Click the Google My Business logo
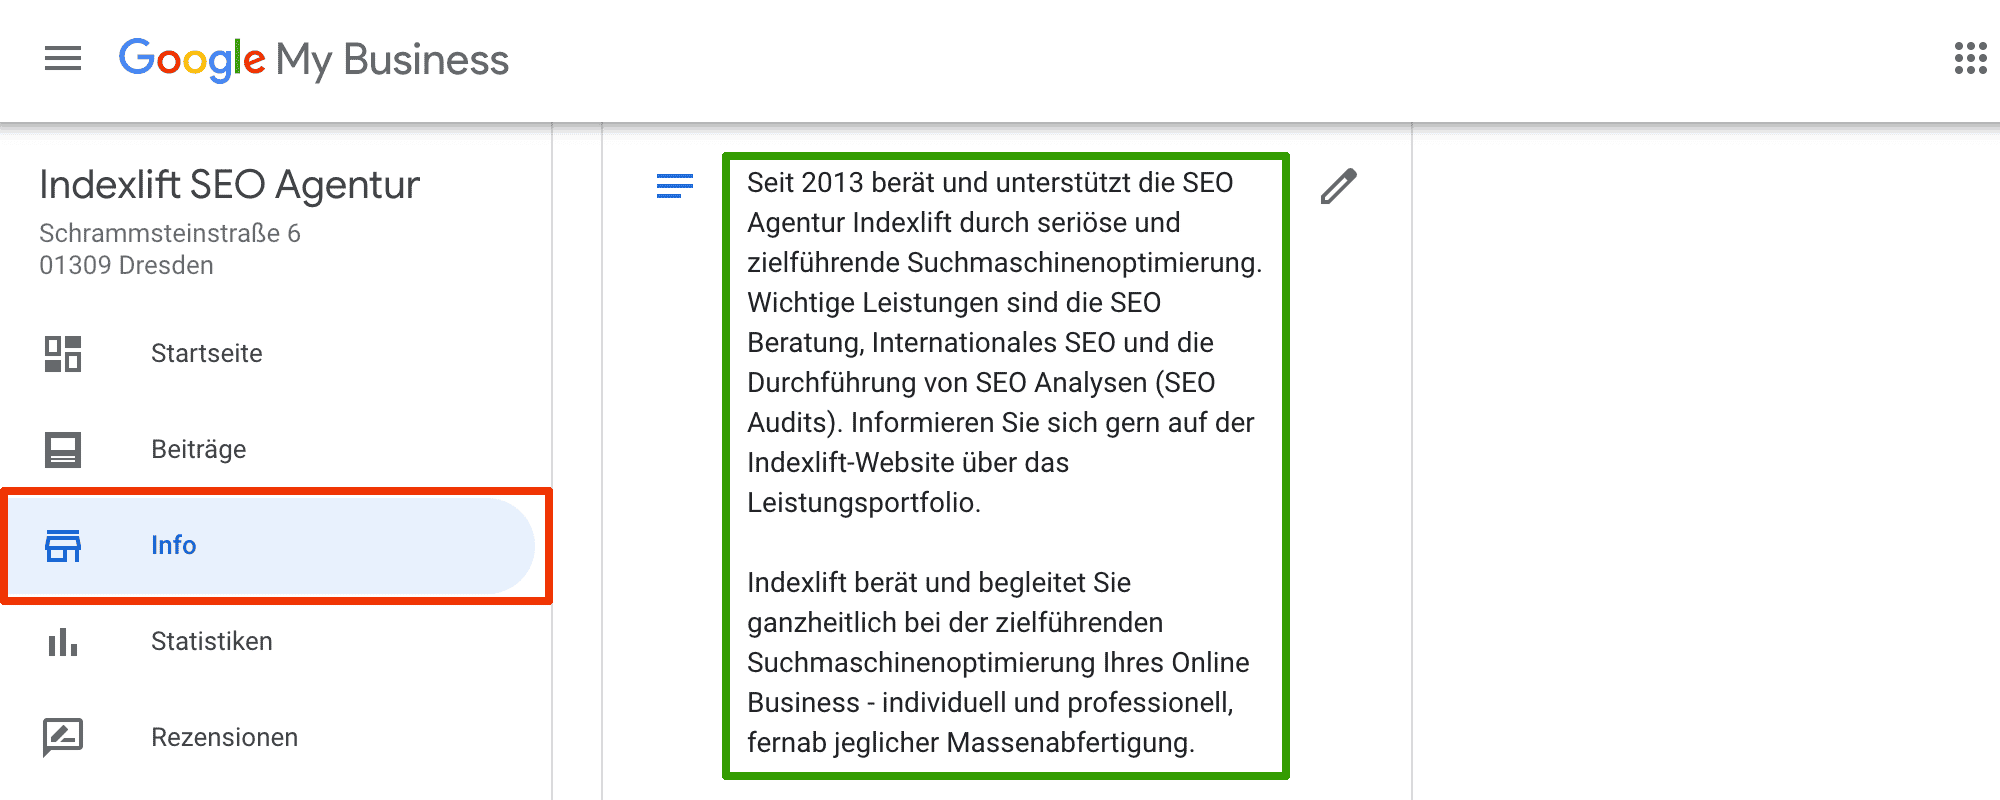The height and width of the screenshot is (800, 2000). (314, 60)
